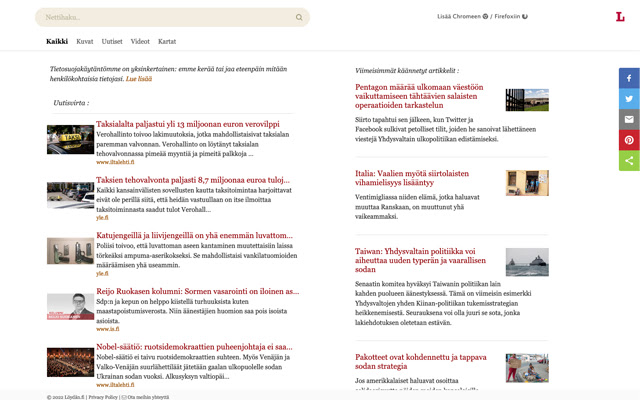Open Reijo Ruokanen portrait thumbnail

70,307
